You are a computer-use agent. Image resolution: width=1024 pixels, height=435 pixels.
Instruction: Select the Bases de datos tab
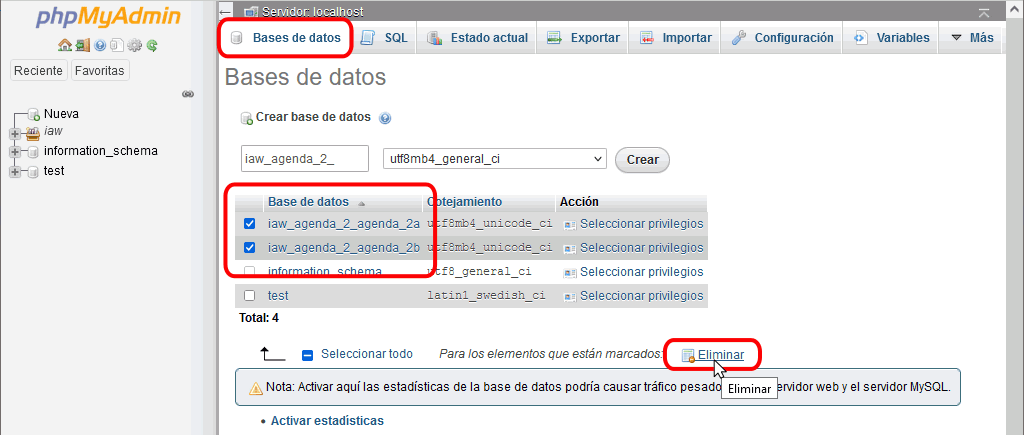tap(285, 38)
